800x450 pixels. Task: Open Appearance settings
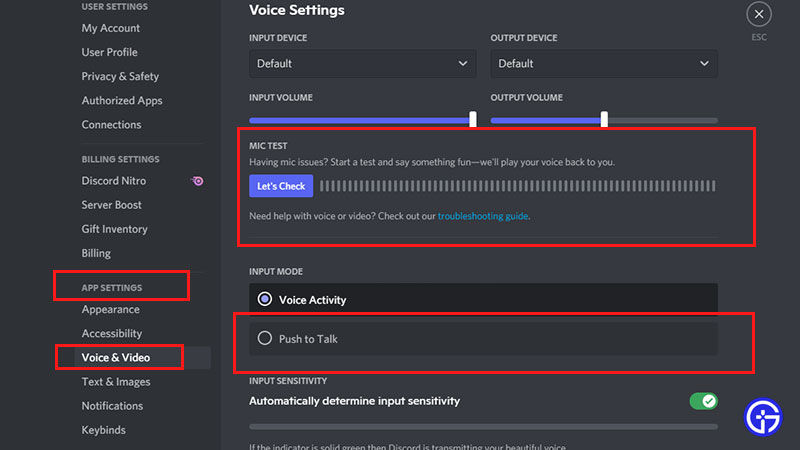point(110,309)
